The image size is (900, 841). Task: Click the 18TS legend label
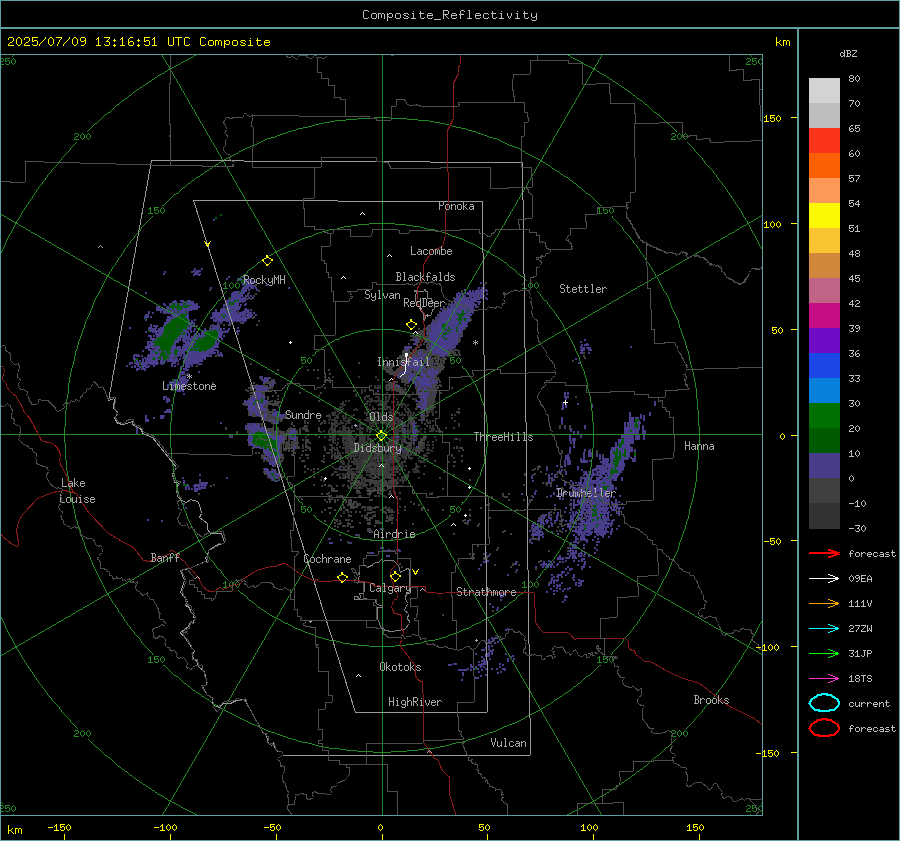coord(860,679)
